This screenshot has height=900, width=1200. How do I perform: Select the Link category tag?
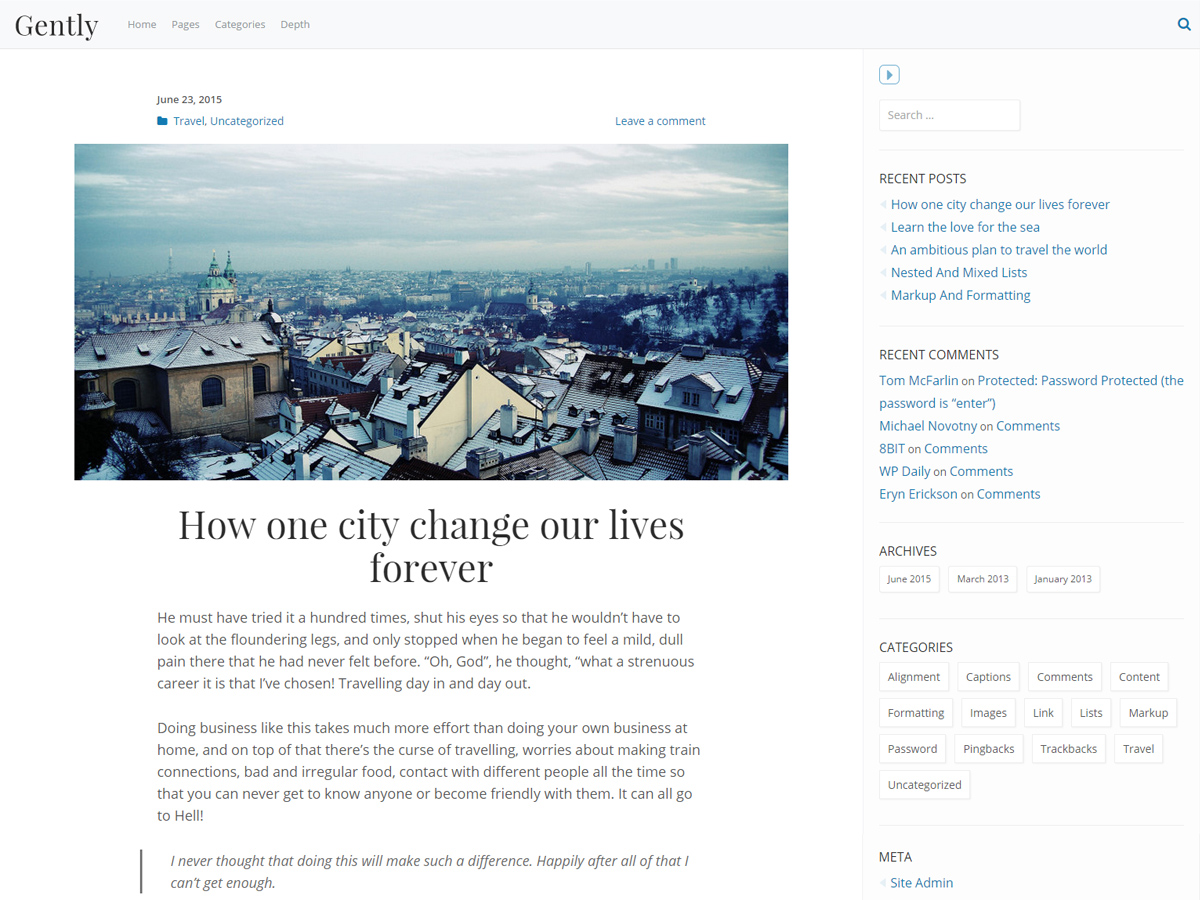click(1043, 713)
